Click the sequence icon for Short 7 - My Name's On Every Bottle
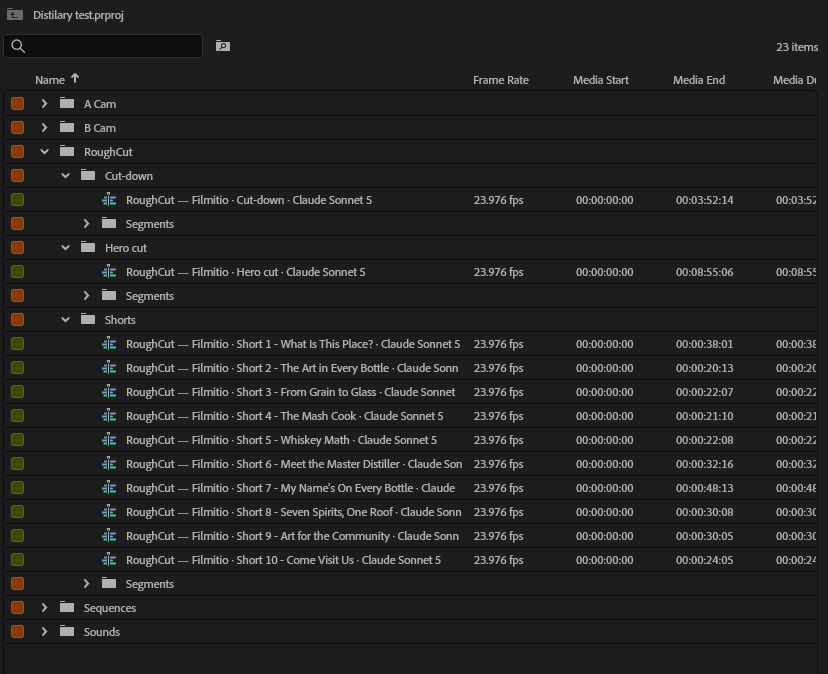 (109, 488)
